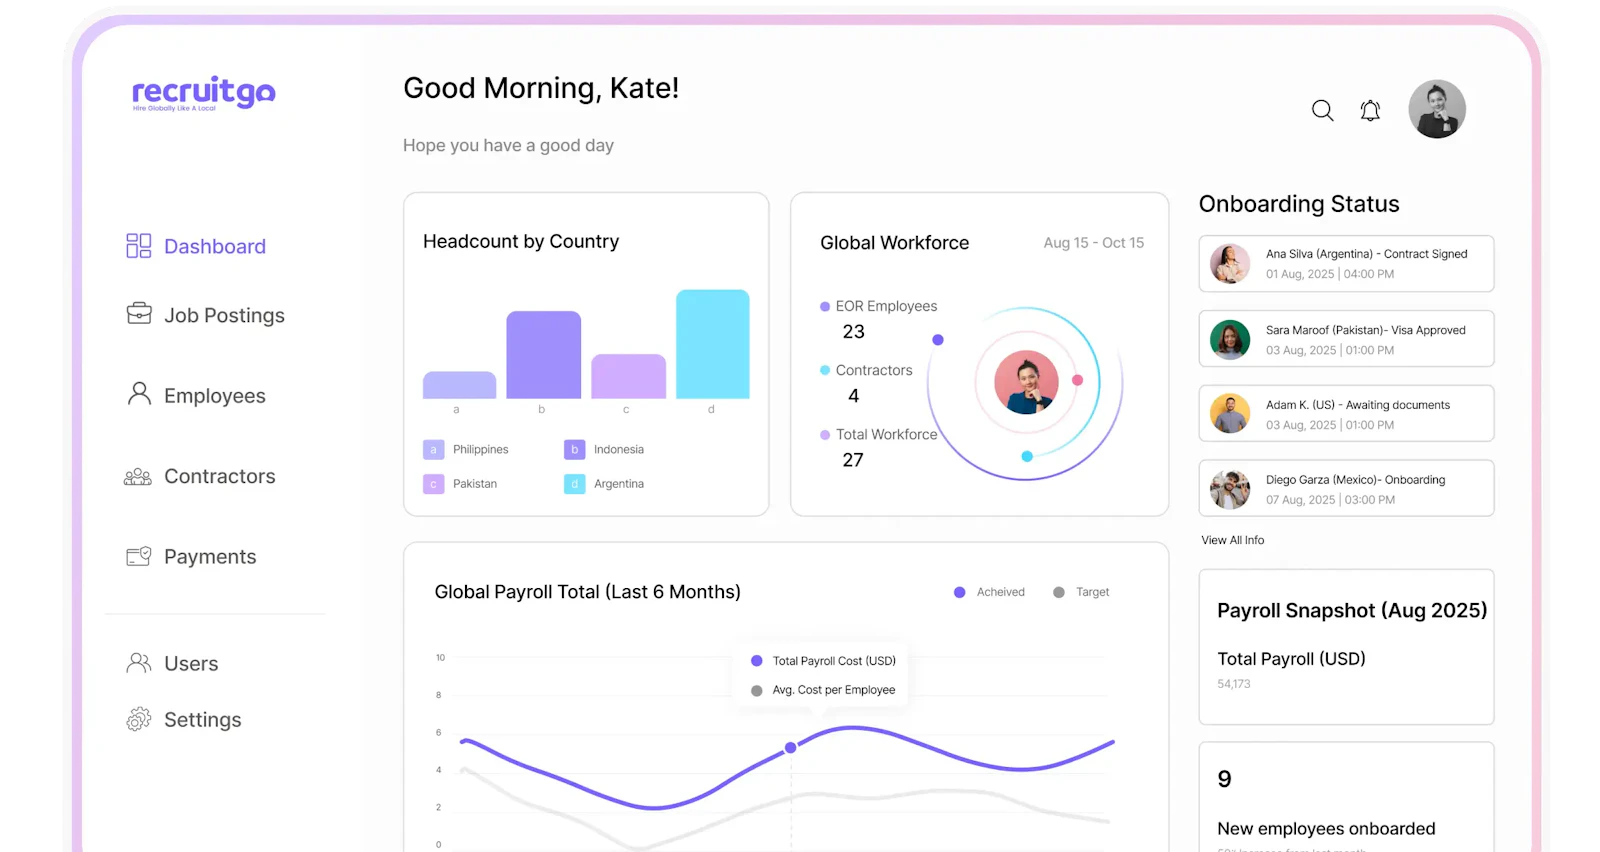Click the recruitgo logo
The width and height of the screenshot is (1600, 852).
point(204,93)
